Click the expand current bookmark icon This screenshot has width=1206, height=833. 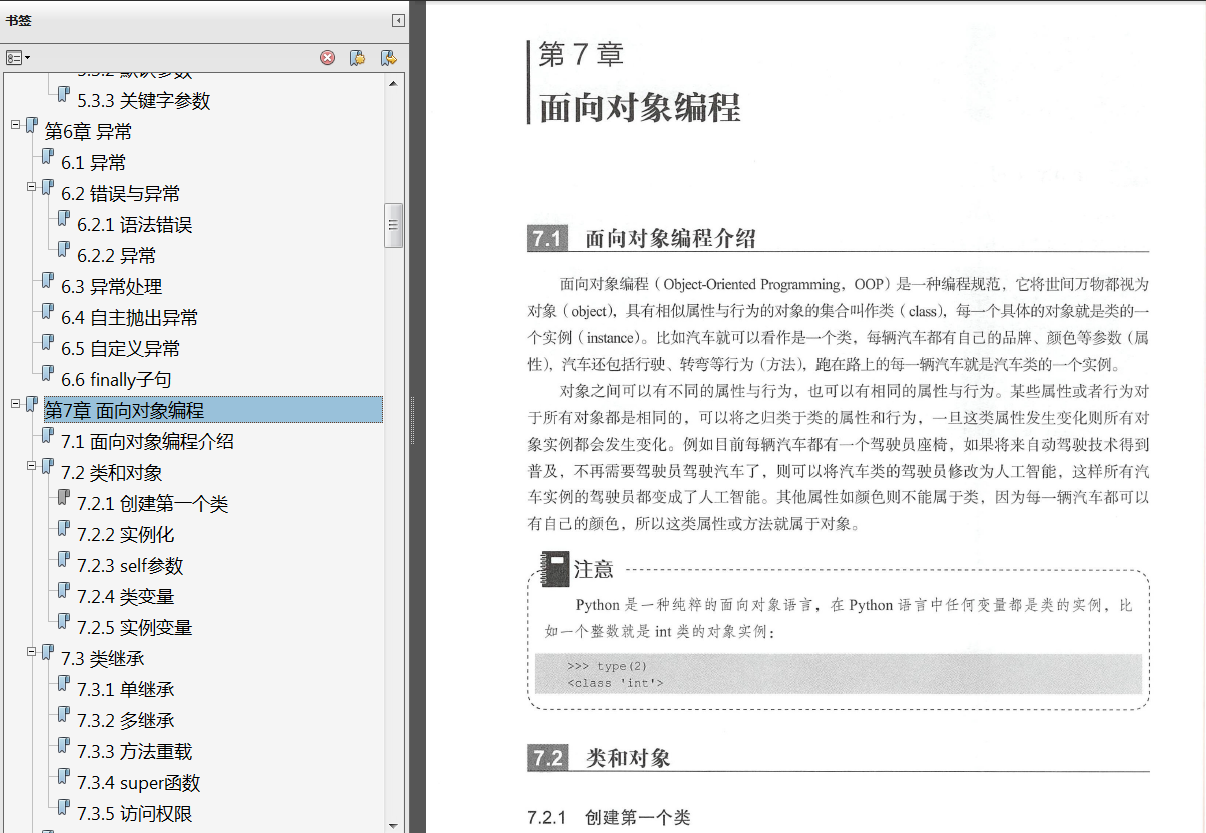tap(388, 58)
